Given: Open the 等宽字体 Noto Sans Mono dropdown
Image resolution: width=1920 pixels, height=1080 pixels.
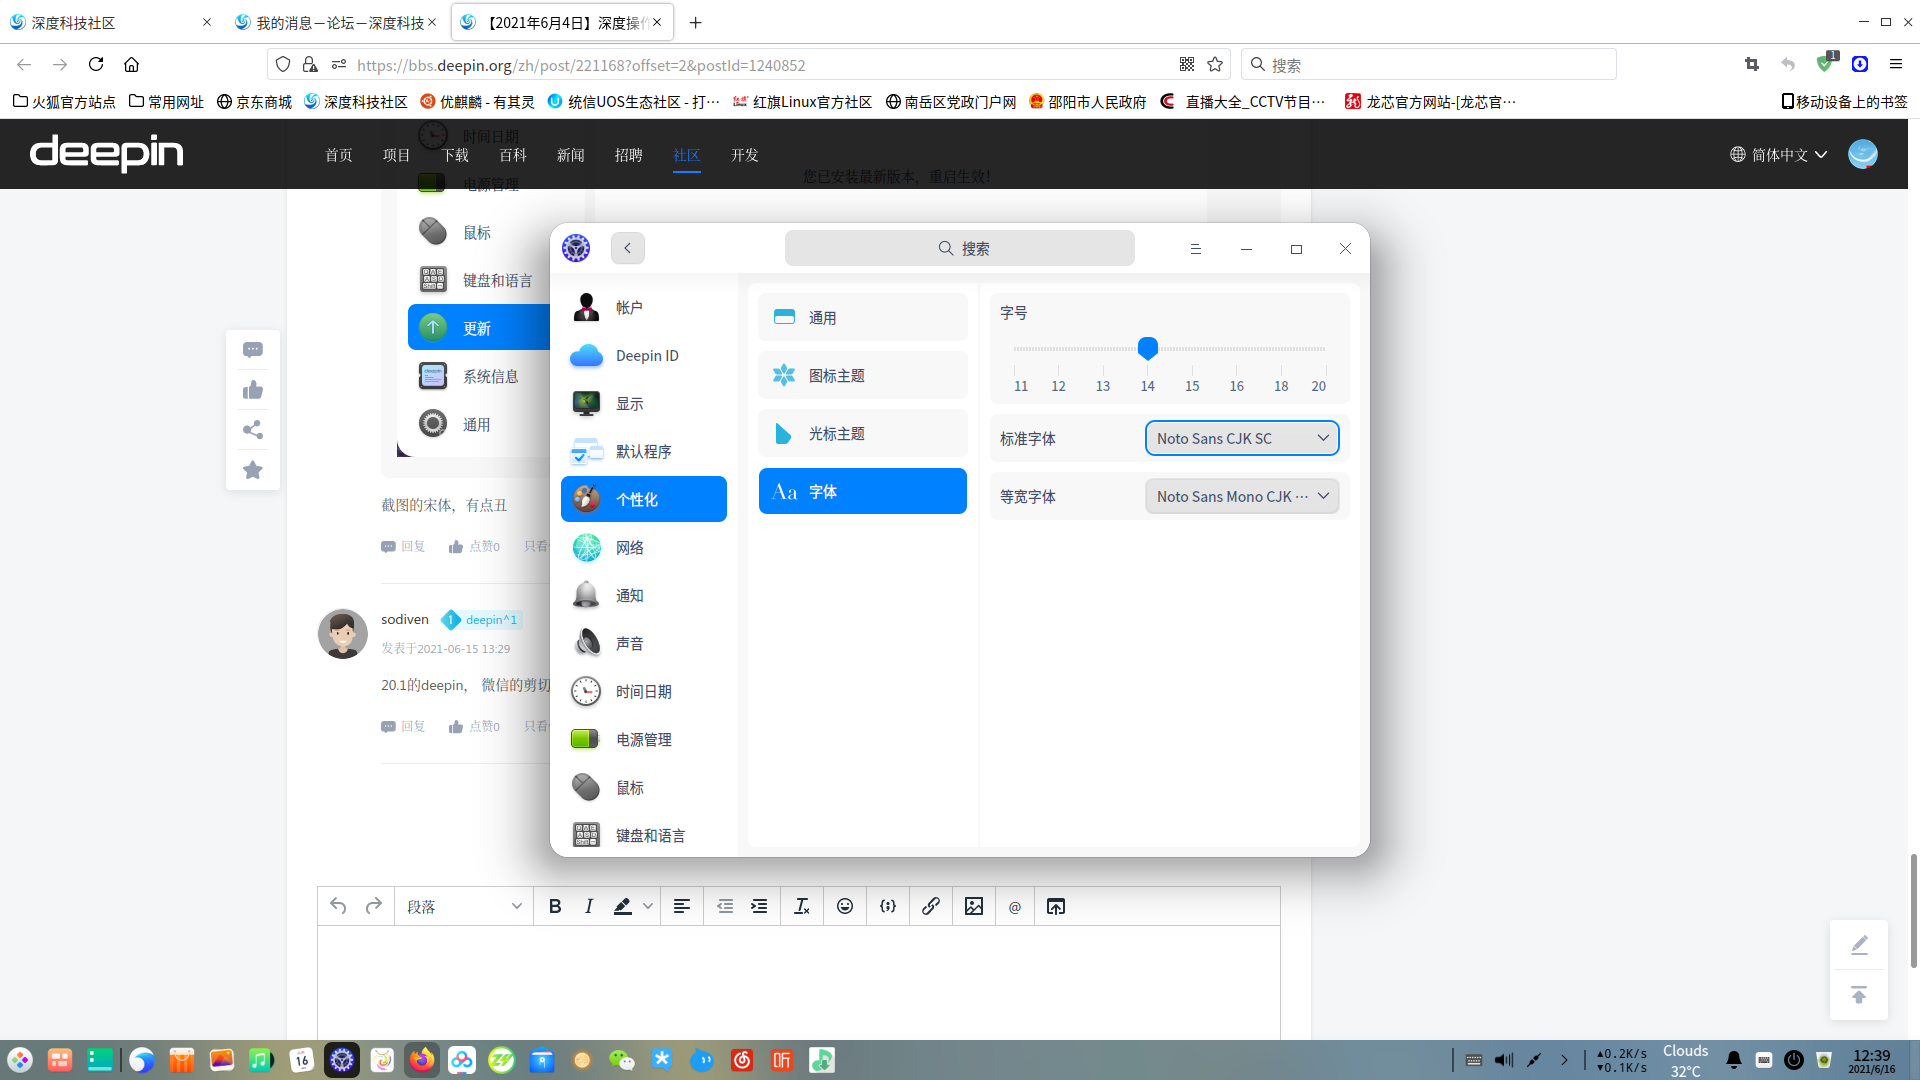Looking at the screenshot, I should click(1241, 496).
